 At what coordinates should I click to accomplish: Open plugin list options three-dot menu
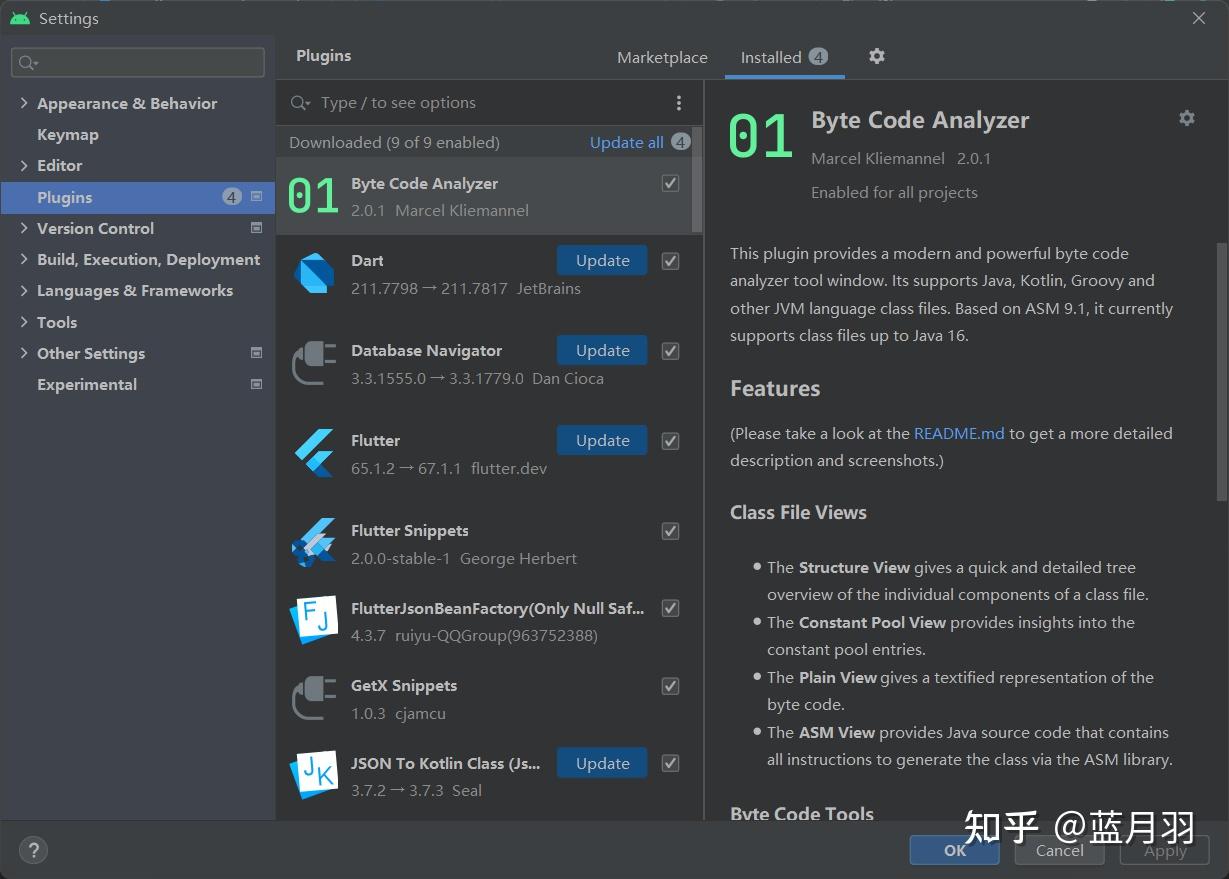[679, 103]
